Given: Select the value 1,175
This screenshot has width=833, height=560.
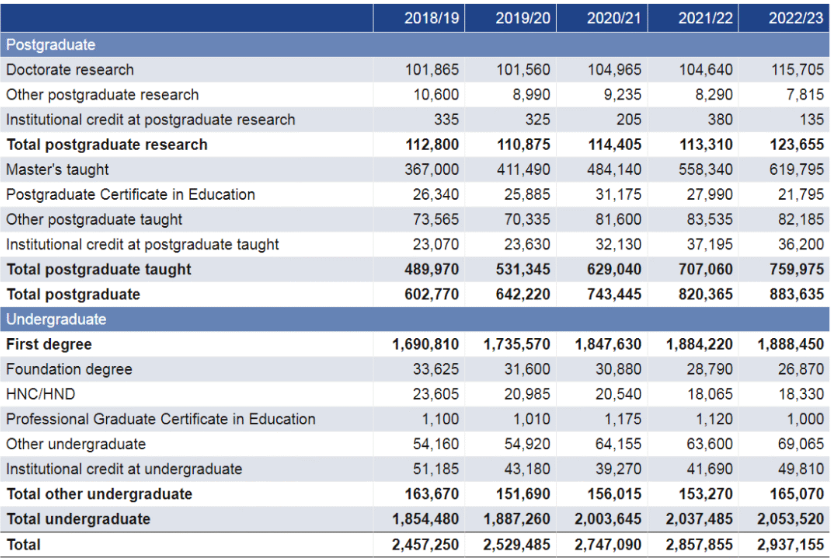Looking at the screenshot, I should pyautogui.click(x=623, y=419).
